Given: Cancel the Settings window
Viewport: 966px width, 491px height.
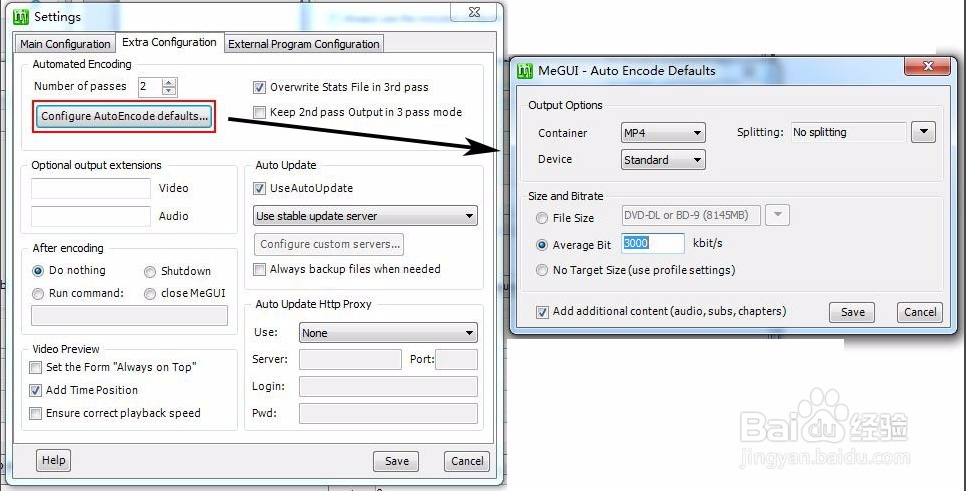Looking at the screenshot, I should 467,461.
